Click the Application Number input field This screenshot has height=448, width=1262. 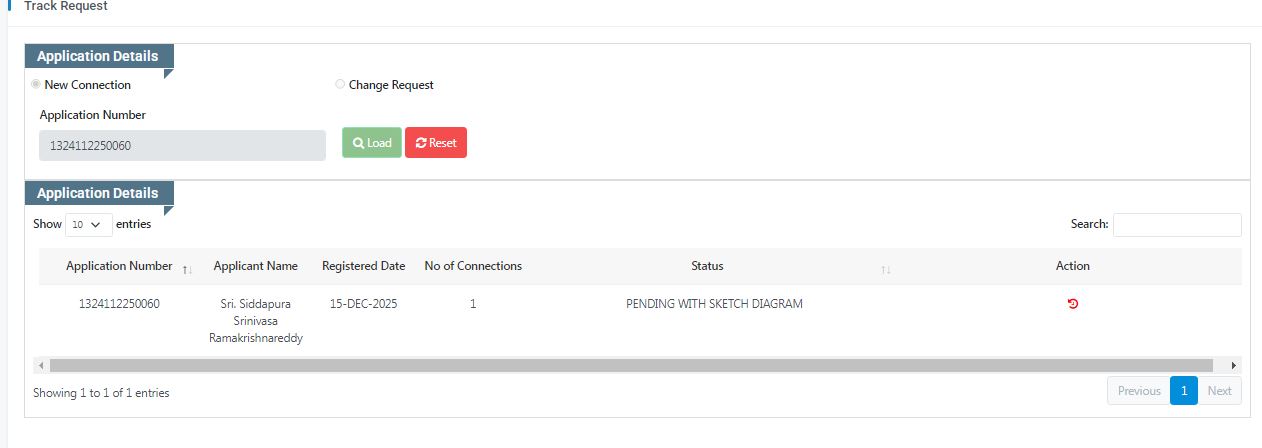182,145
